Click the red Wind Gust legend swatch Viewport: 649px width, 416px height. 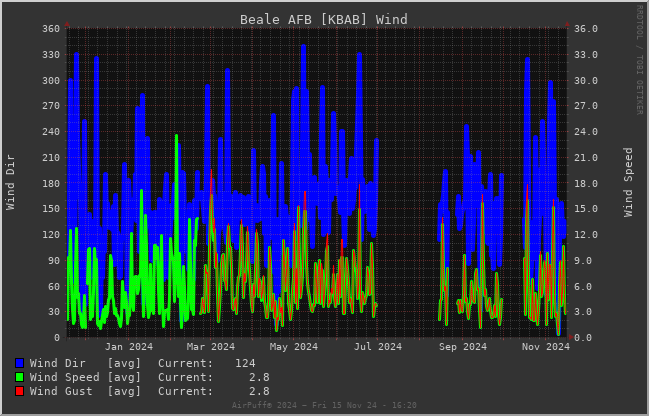click(x=19, y=391)
